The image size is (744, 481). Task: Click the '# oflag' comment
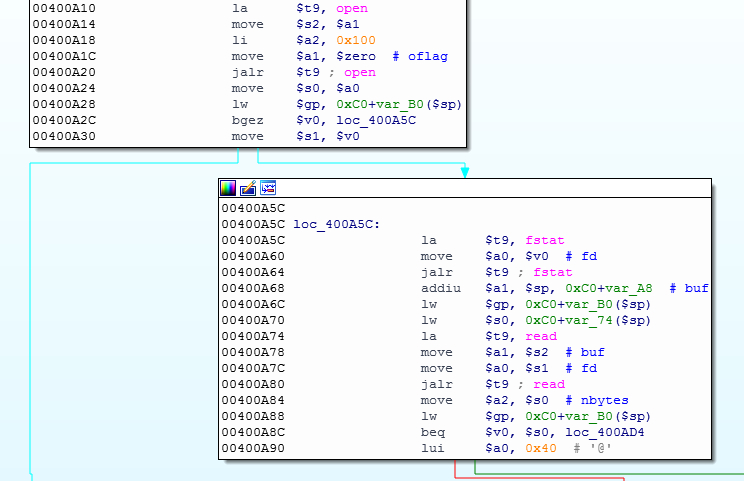click(420, 56)
